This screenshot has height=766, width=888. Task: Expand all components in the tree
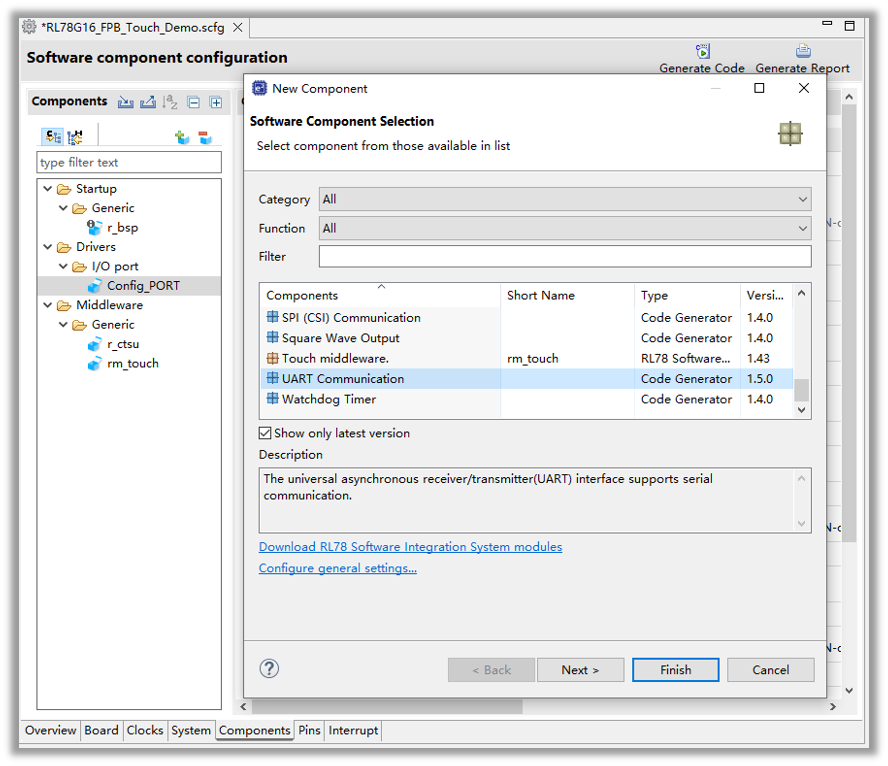click(x=215, y=102)
